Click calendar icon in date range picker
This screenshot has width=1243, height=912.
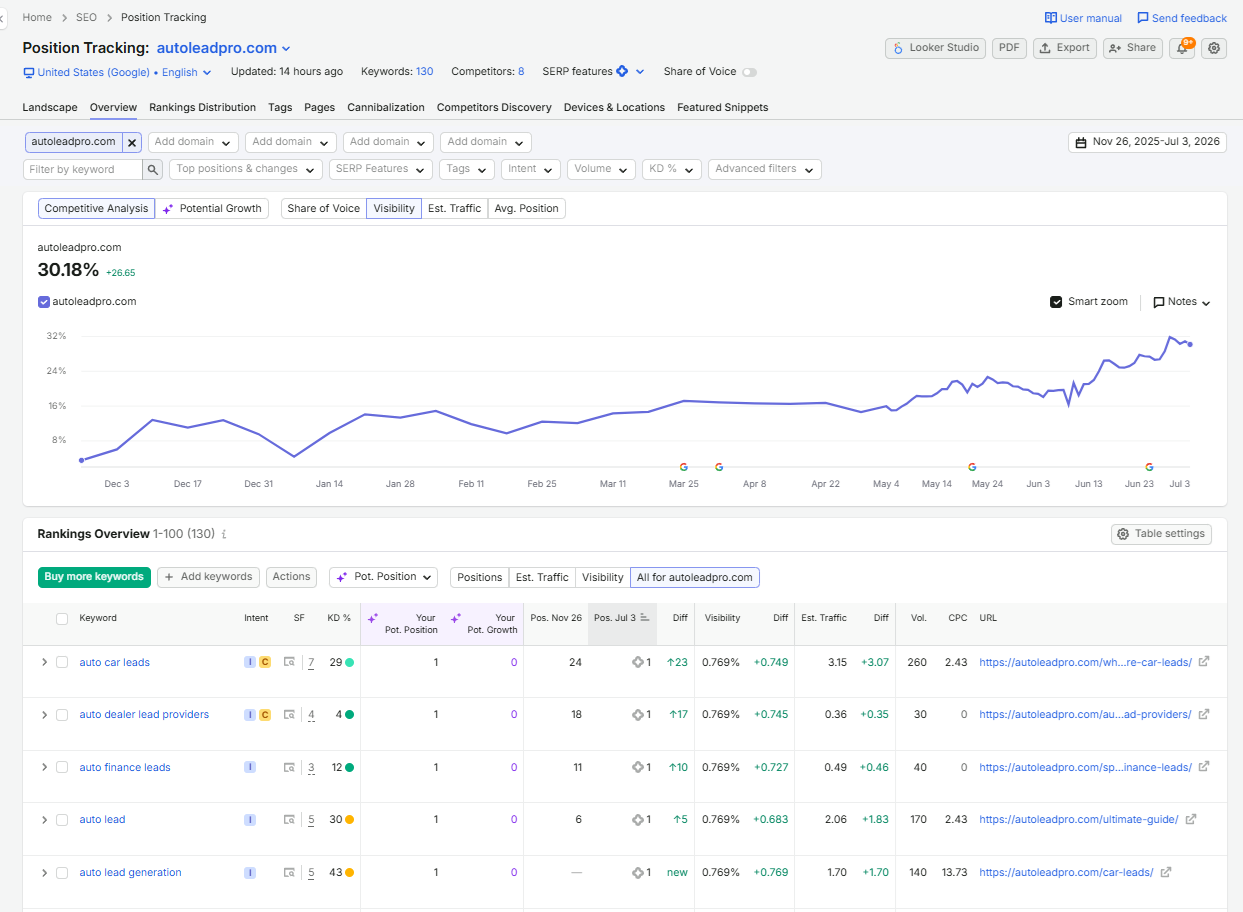click(x=1081, y=143)
